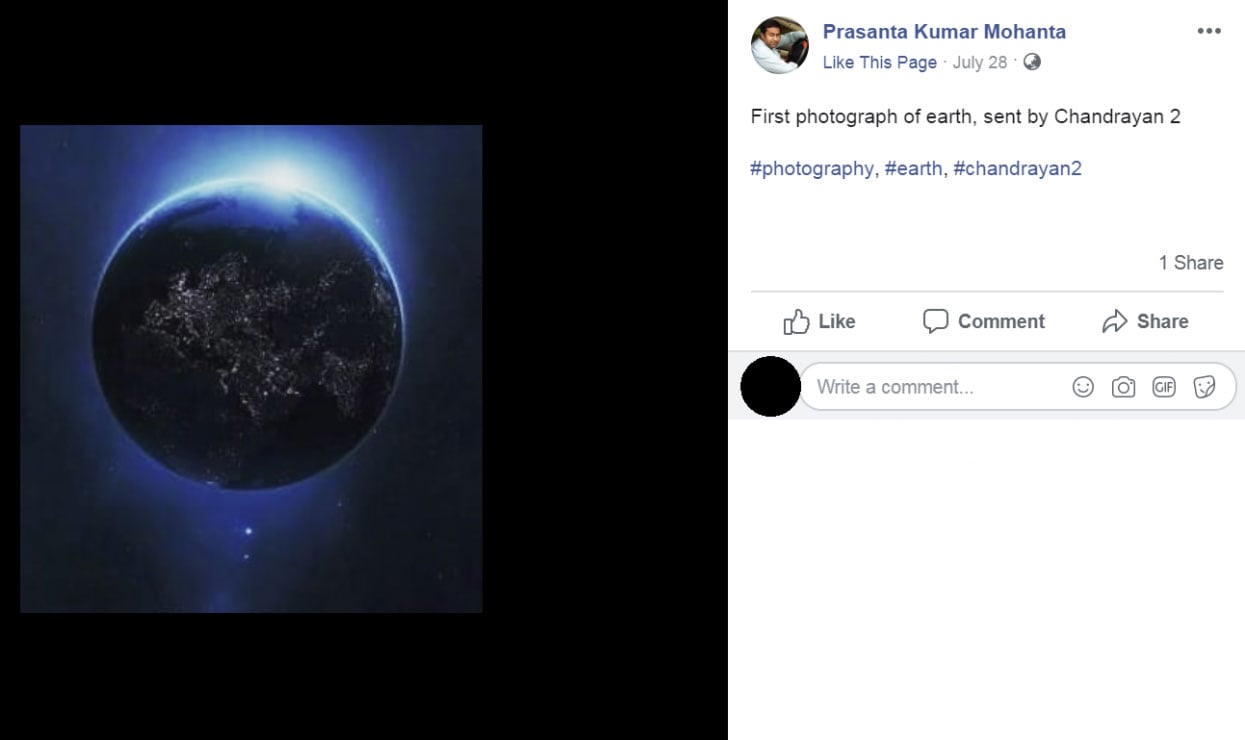1245x740 pixels.
Task: Open the #photography hashtag
Action: click(811, 168)
